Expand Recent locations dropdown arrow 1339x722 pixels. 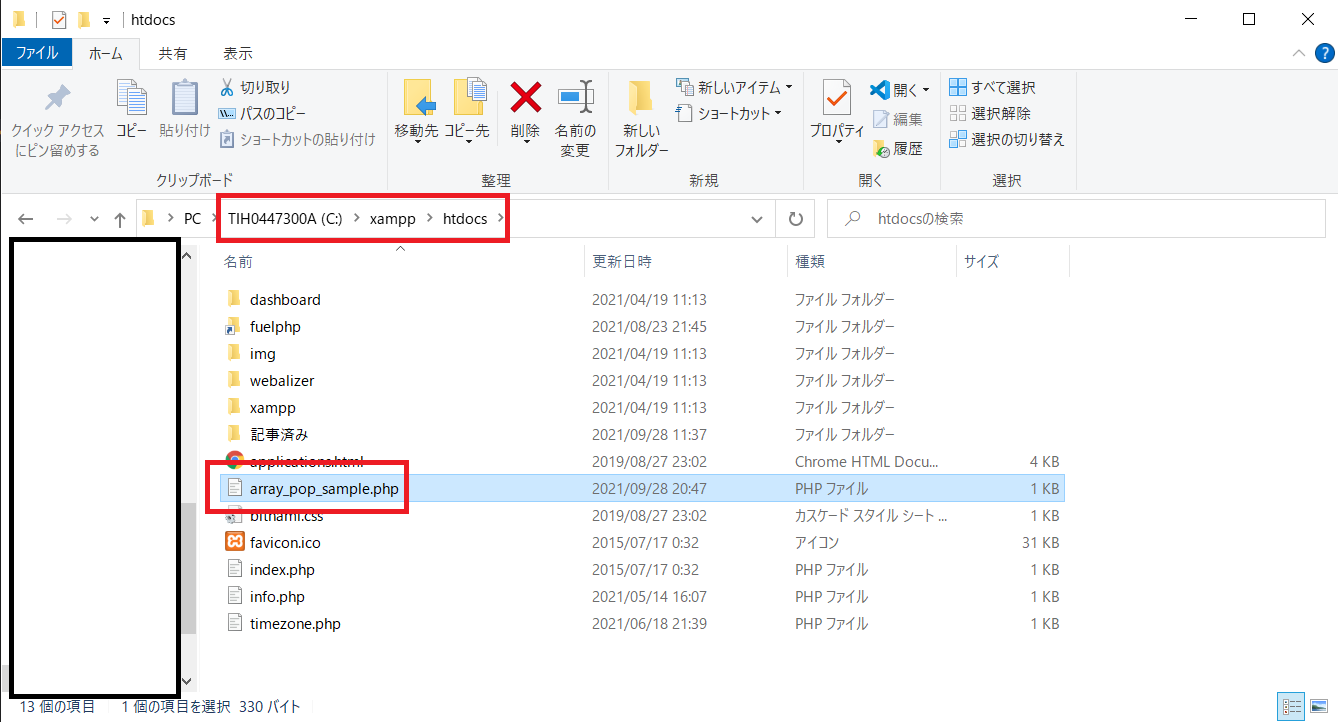94,219
